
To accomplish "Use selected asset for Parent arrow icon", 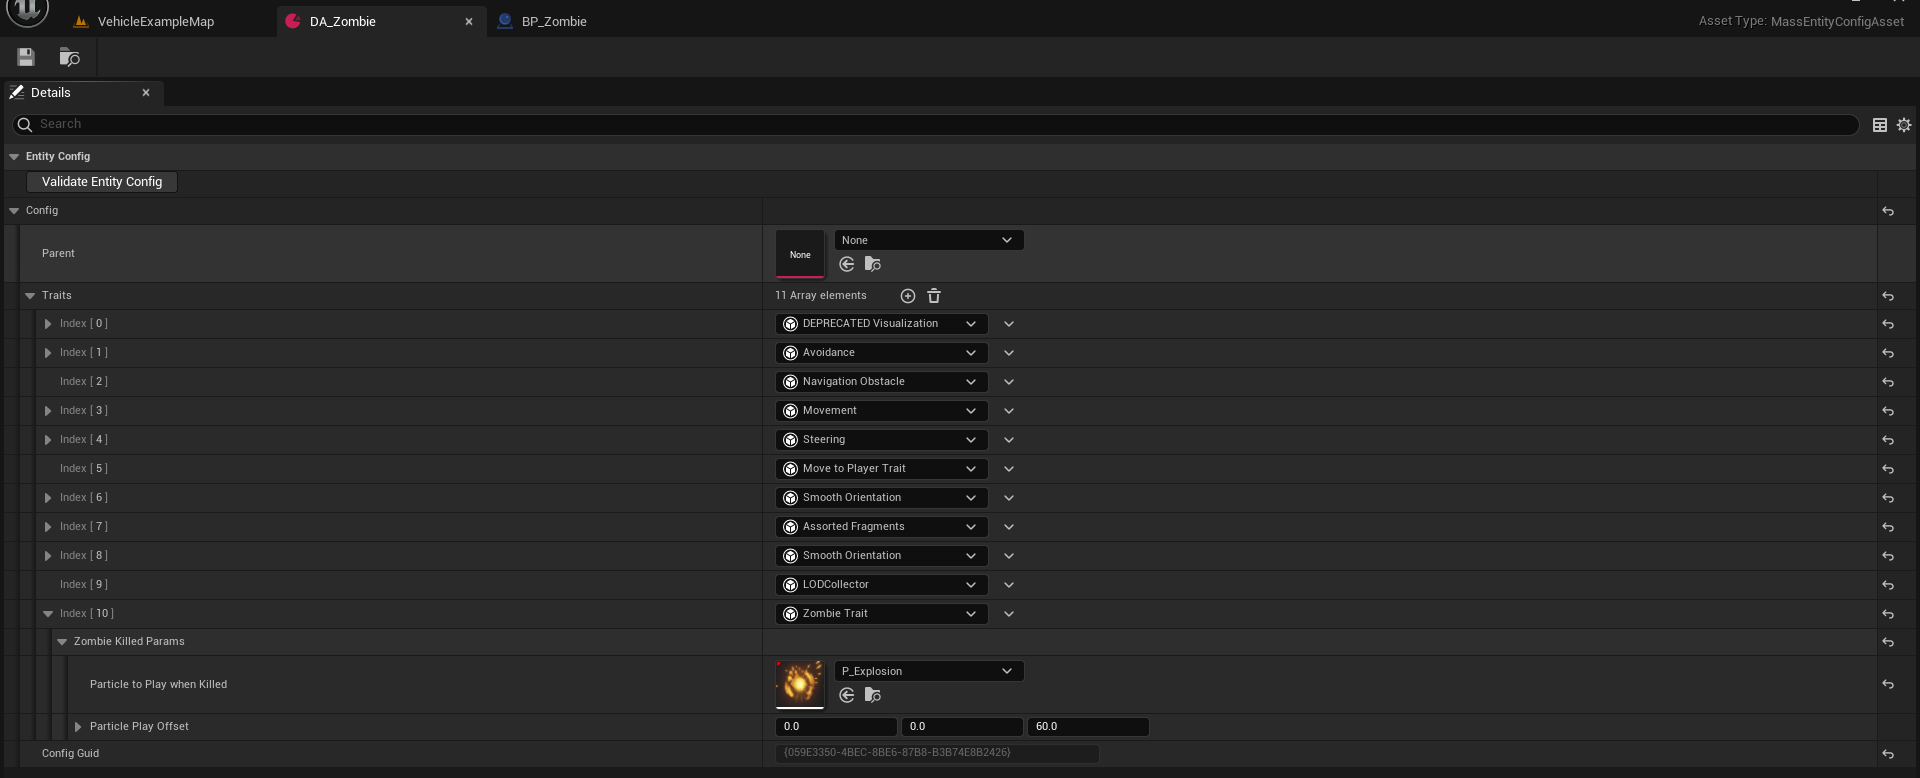I will click(847, 264).
